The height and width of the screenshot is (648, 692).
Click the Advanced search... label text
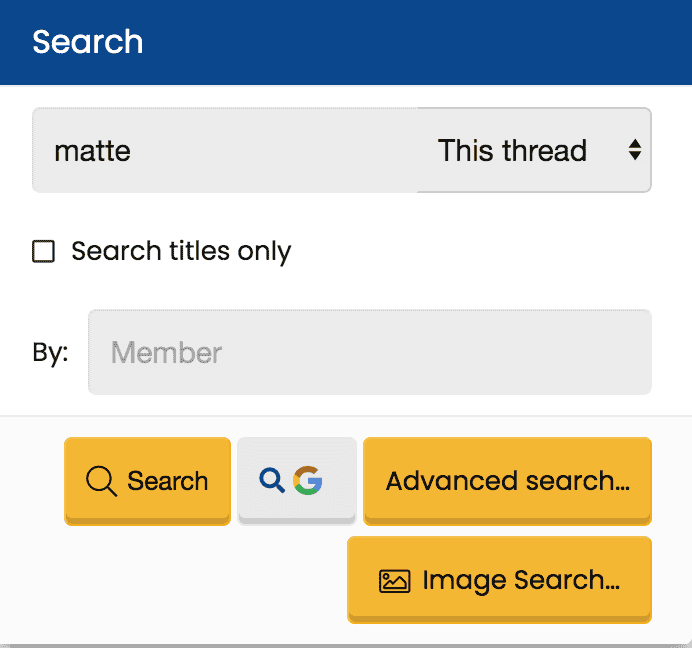[x=508, y=481]
